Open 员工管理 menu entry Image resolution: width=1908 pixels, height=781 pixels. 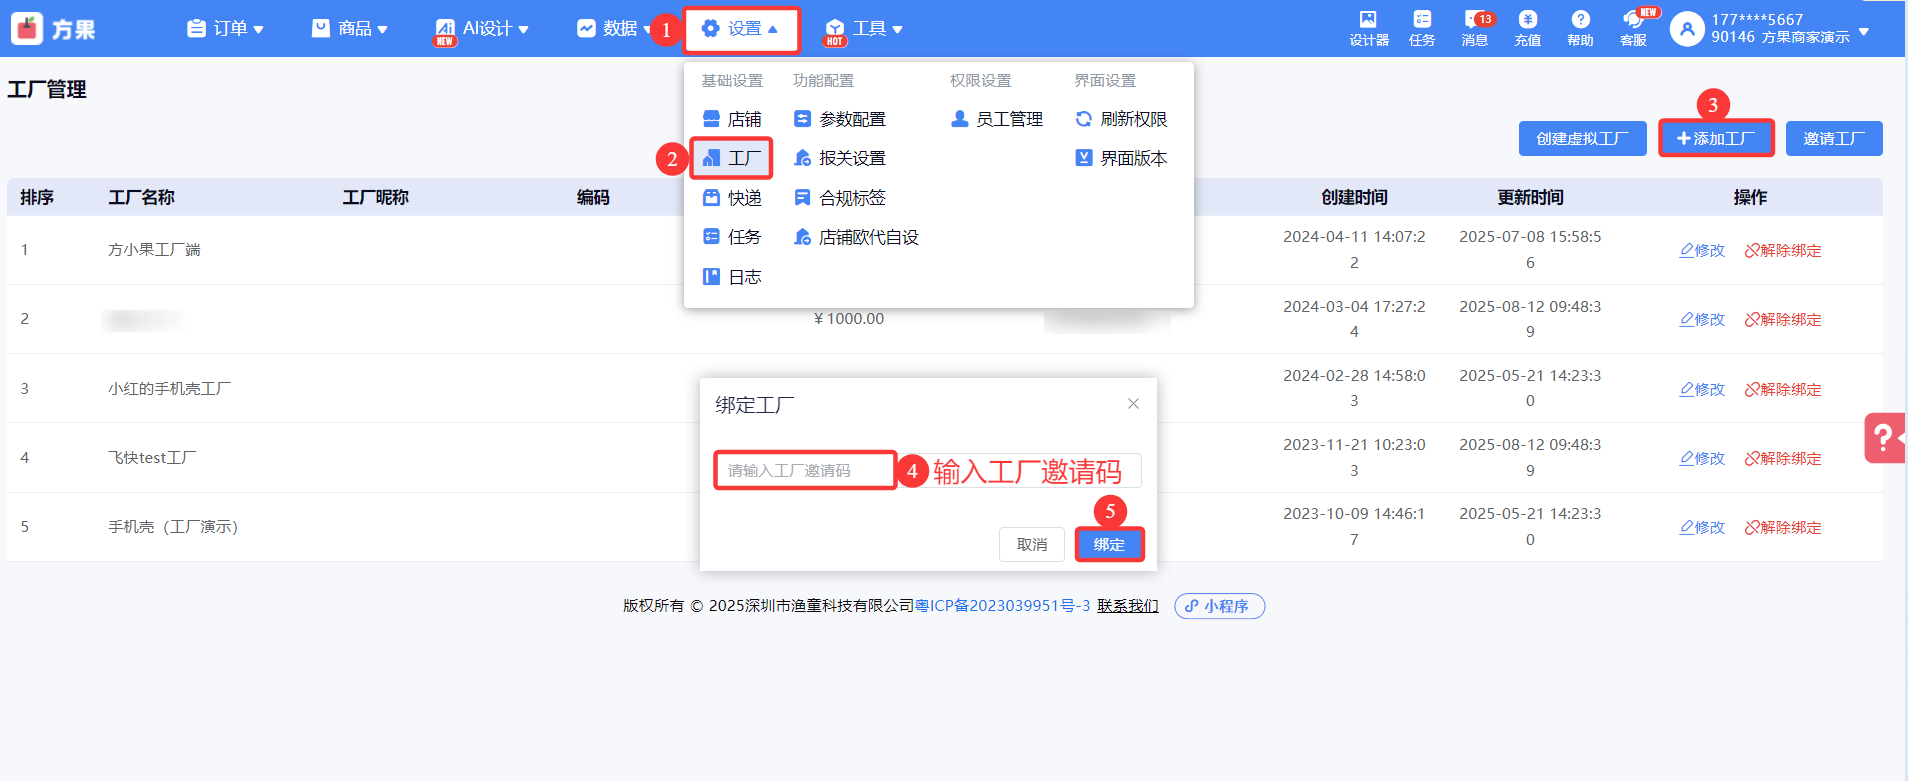pos(997,119)
